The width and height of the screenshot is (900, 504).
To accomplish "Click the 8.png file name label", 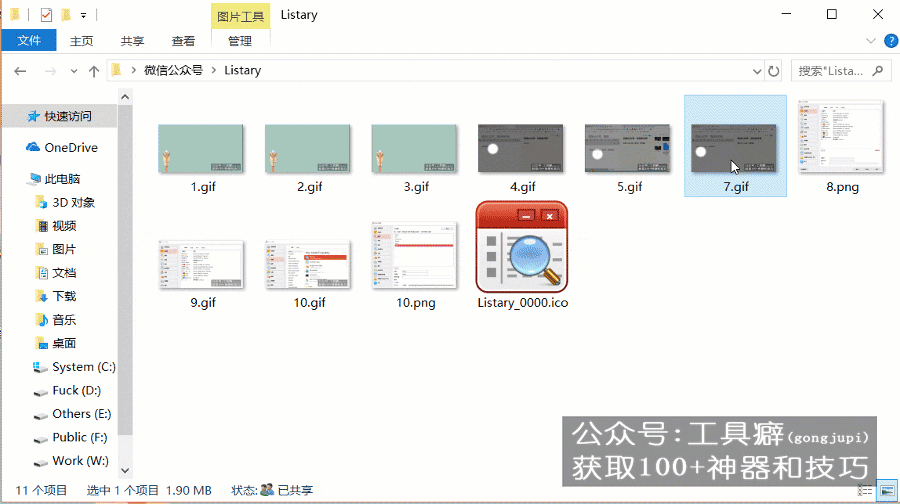I will pos(843,187).
